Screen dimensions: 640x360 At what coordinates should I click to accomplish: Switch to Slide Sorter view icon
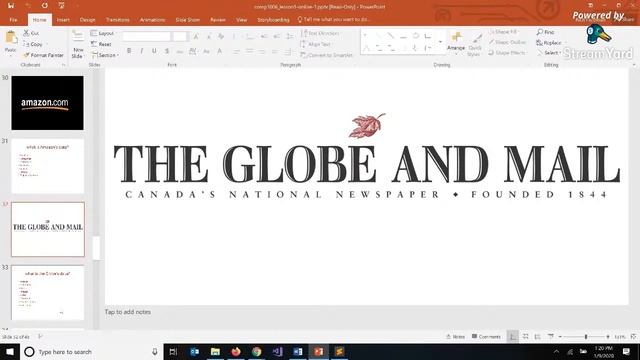[x=526, y=337]
